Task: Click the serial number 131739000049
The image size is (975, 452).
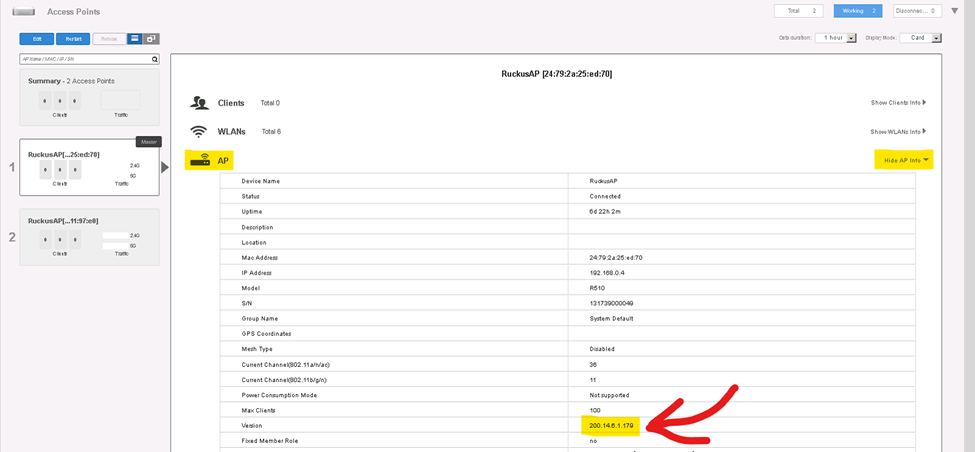Action: (611, 303)
